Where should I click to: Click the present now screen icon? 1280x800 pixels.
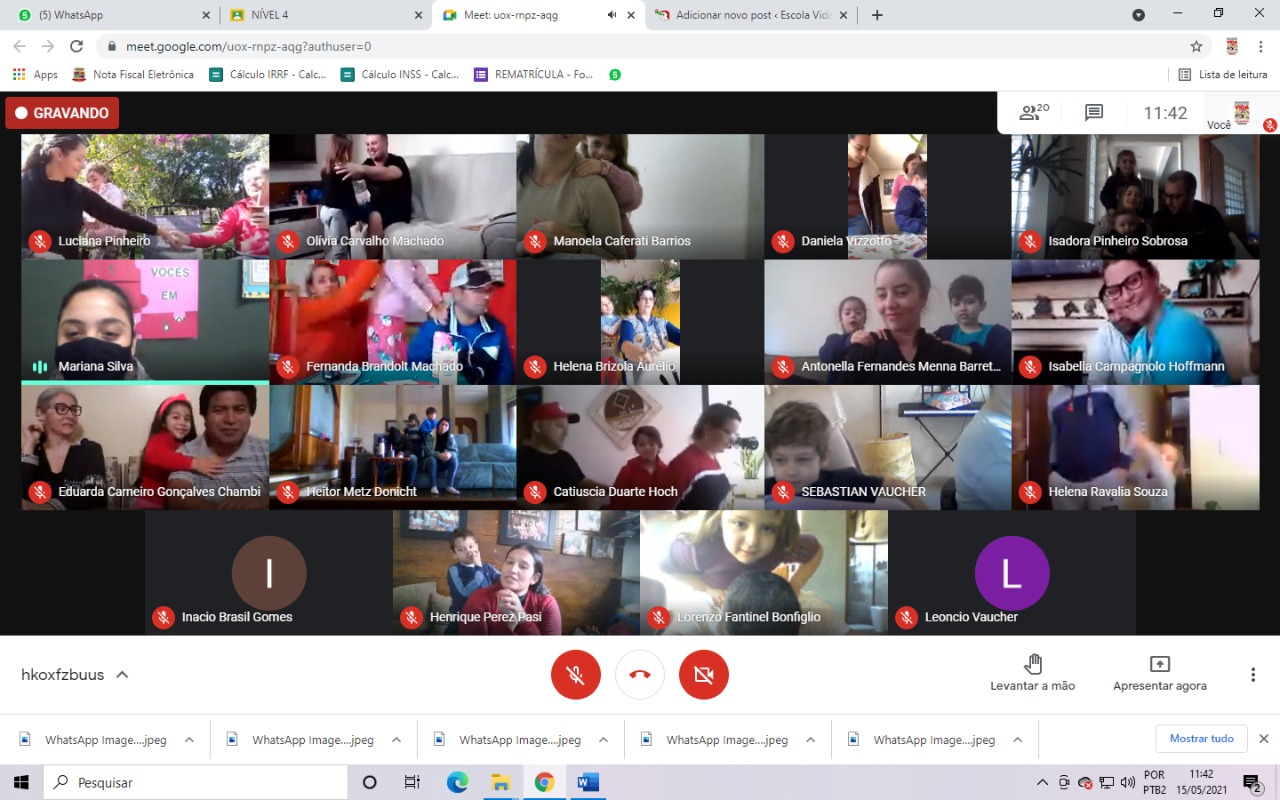coord(1159,664)
